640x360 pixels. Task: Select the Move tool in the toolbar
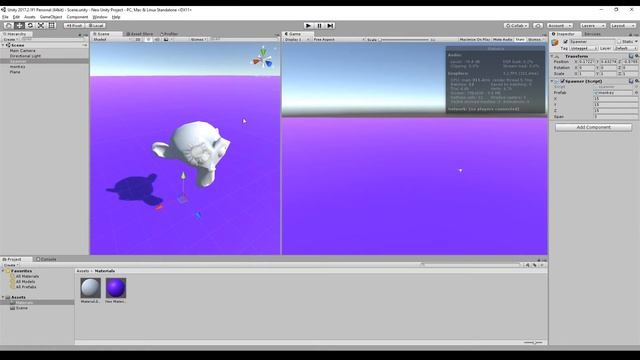click(x=19, y=25)
